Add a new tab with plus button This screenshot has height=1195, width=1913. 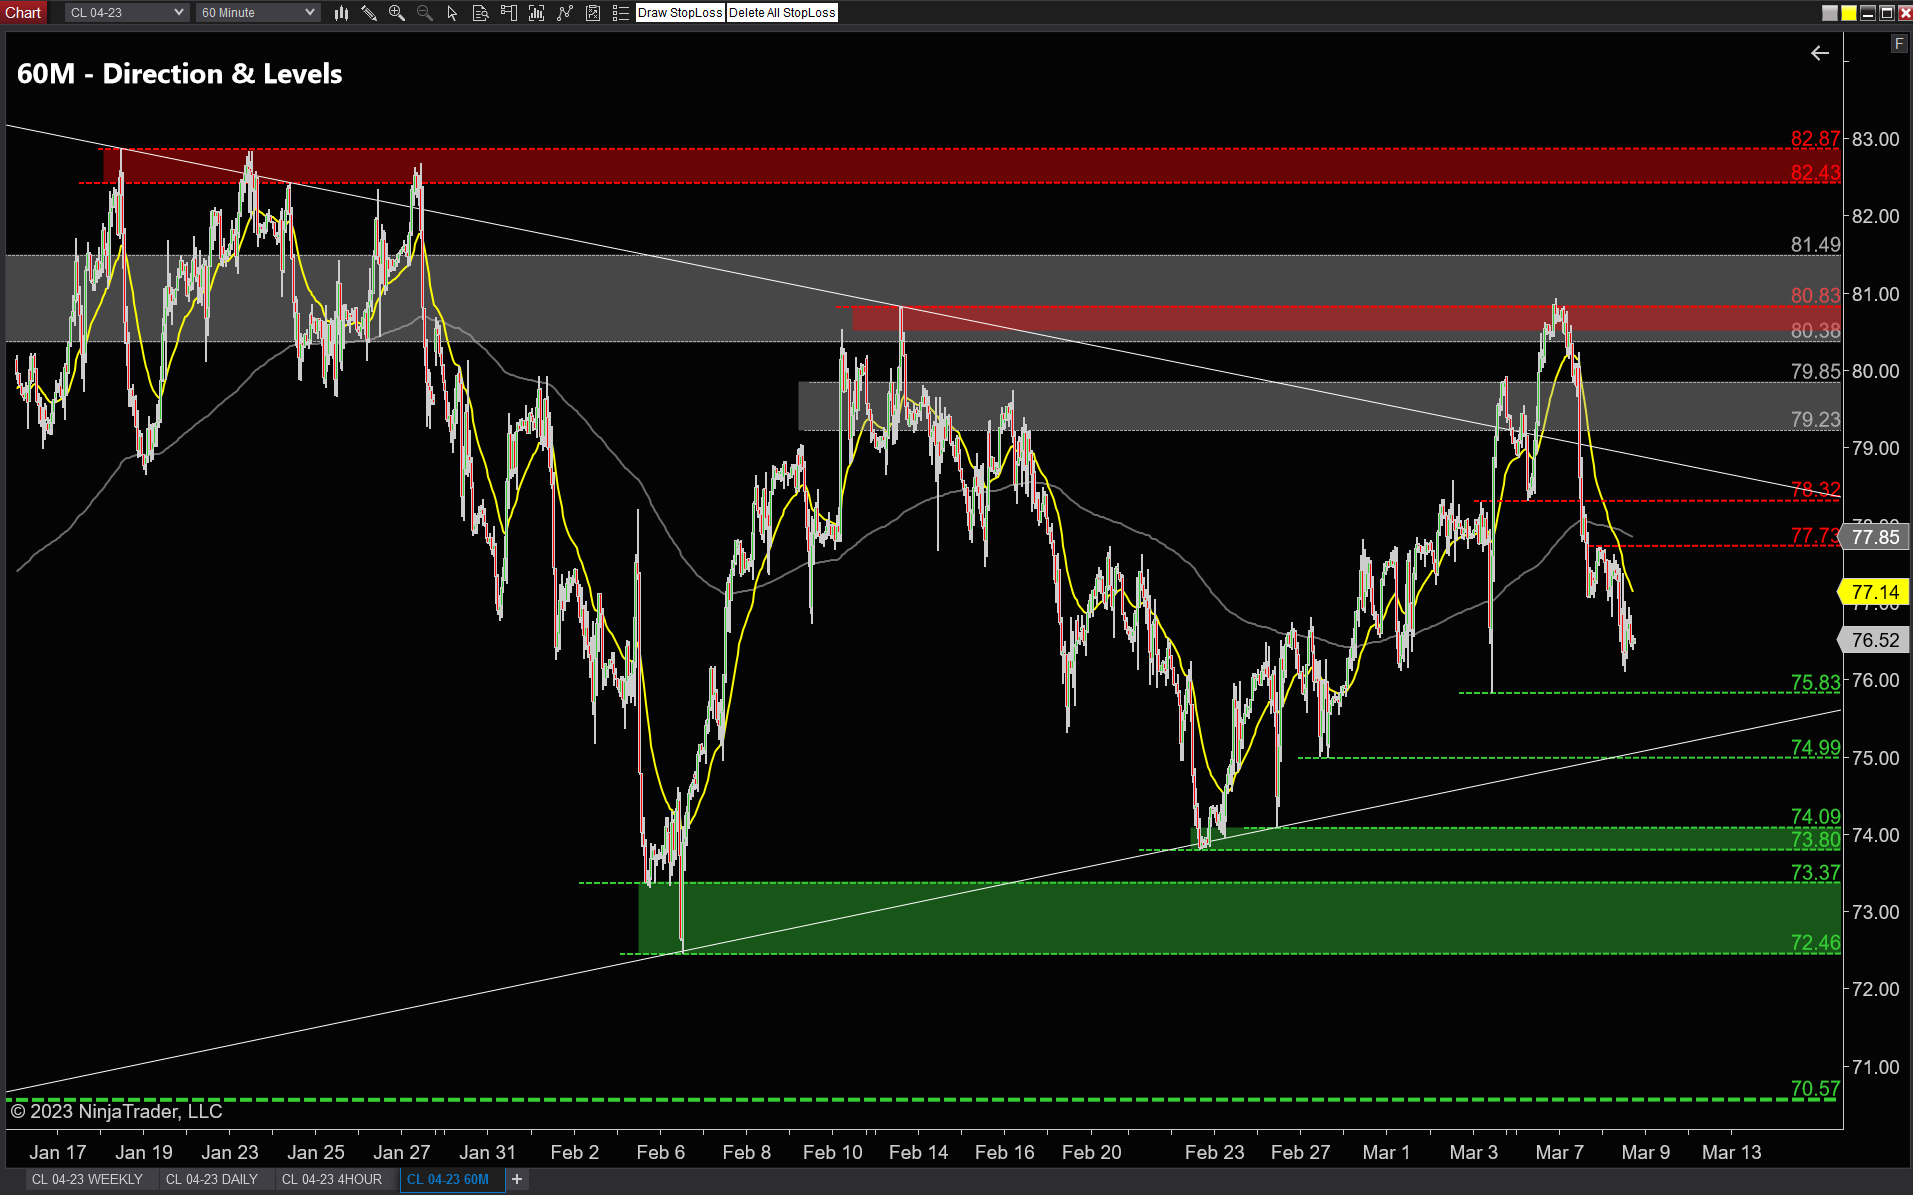point(517,1180)
